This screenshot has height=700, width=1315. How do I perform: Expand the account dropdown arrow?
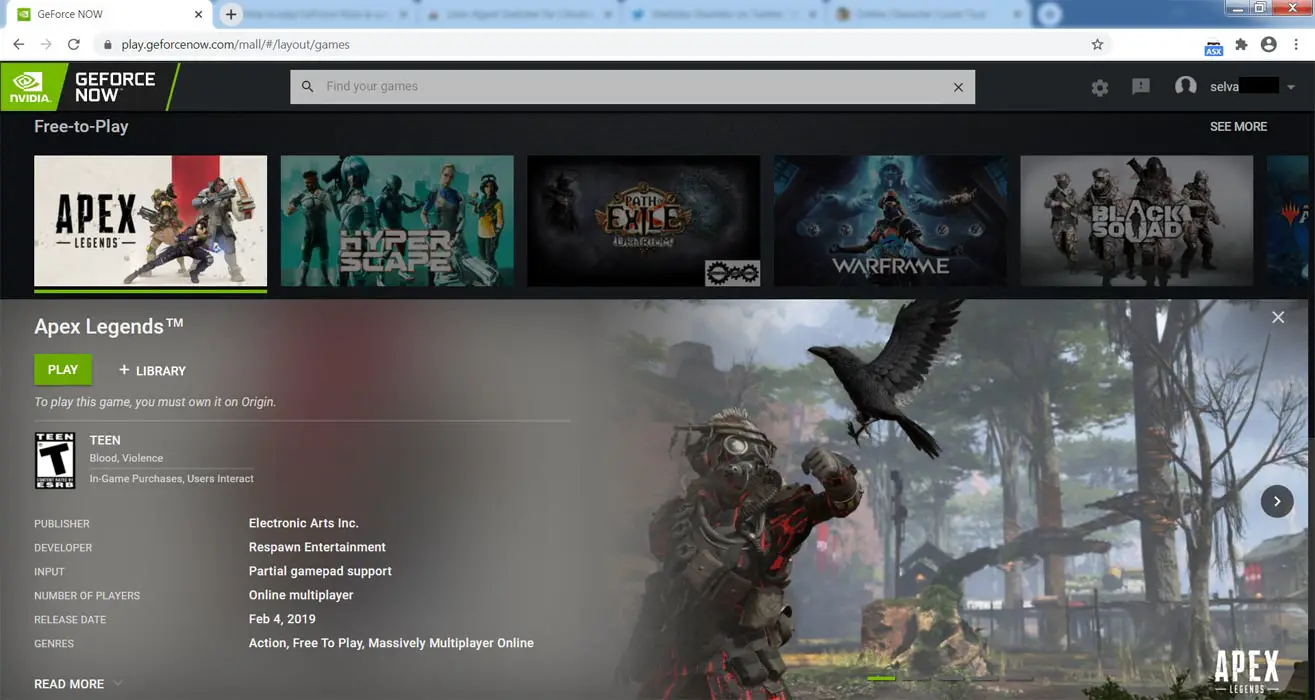tap(1291, 87)
